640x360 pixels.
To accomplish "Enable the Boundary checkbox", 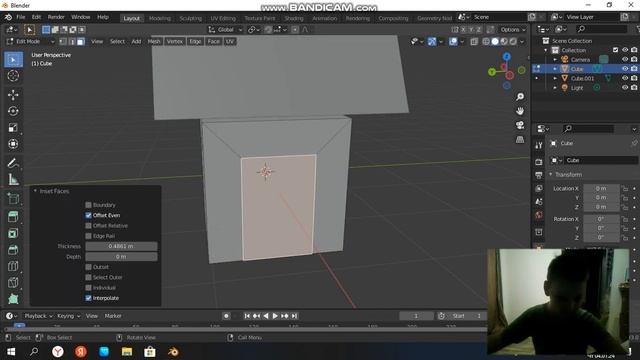I will click(x=88, y=205).
